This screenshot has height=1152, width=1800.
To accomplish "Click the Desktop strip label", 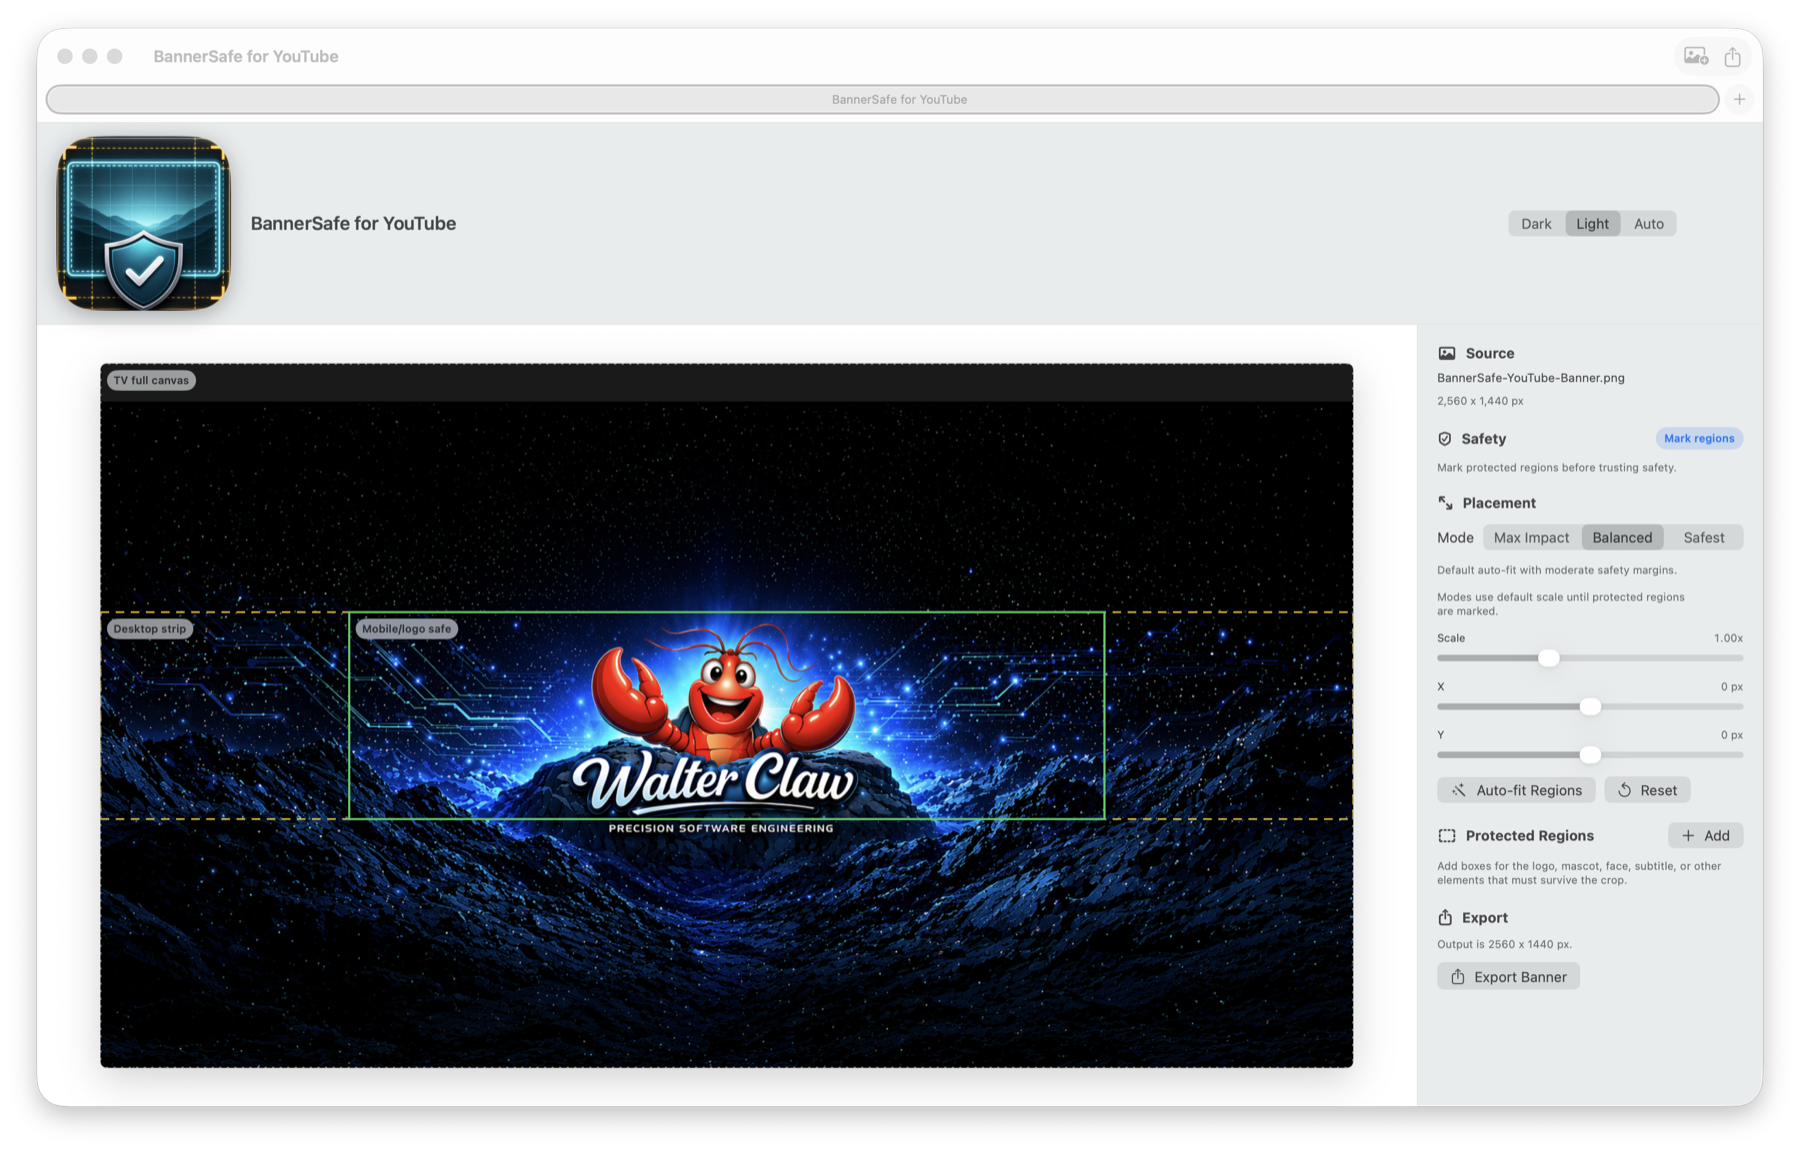I will 150,629.
